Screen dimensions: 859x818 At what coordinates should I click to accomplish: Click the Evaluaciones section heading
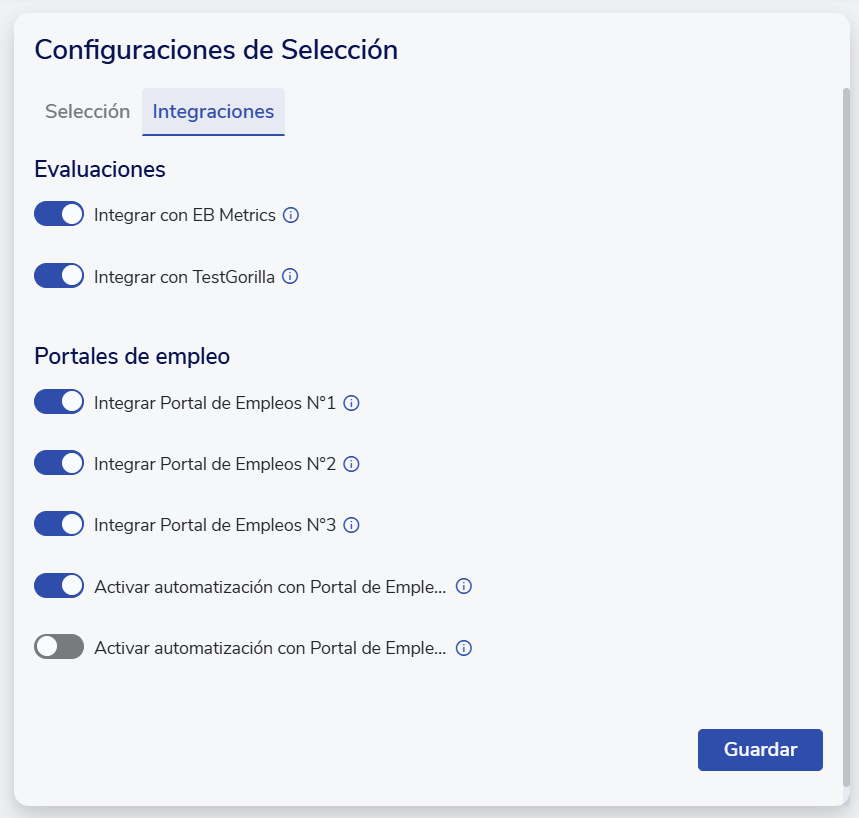[x=100, y=169]
